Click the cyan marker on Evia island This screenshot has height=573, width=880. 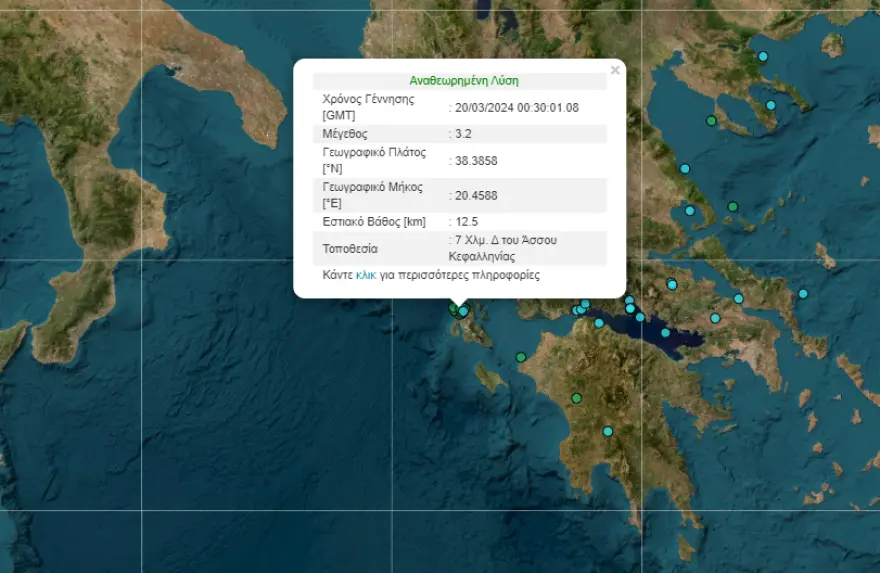tap(738, 298)
